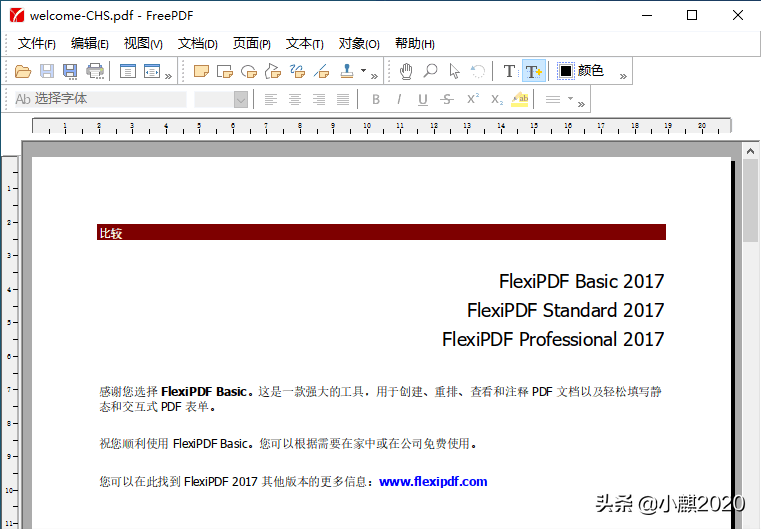
Task: Open the font size dropdown
Action: tap(241, 99)
